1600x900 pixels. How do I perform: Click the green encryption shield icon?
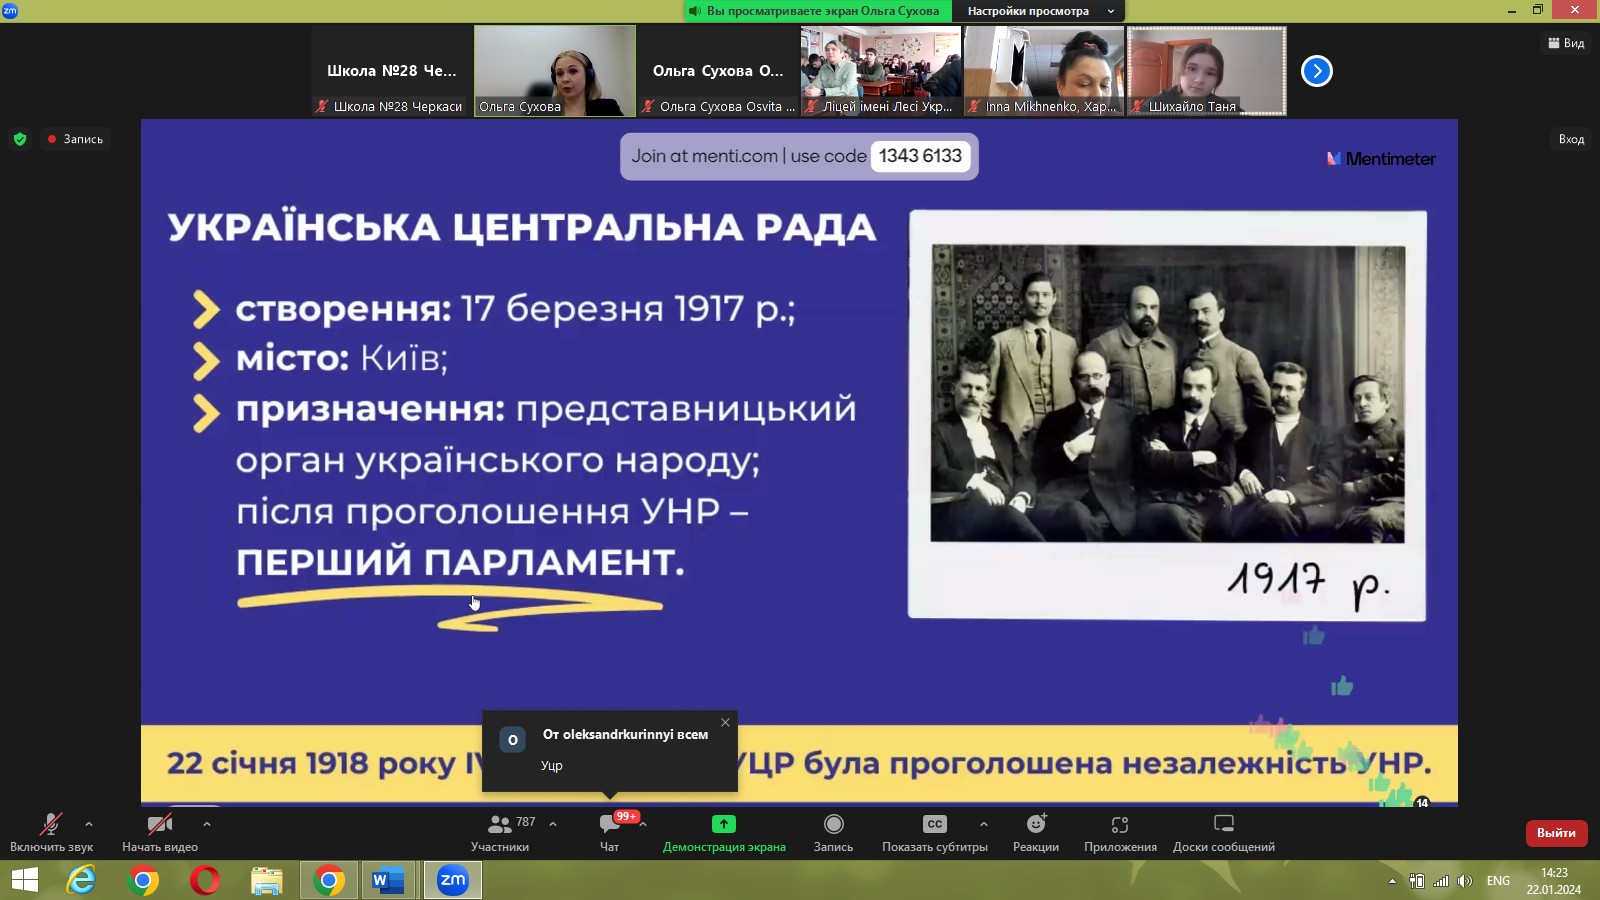[x=20, y=139]
